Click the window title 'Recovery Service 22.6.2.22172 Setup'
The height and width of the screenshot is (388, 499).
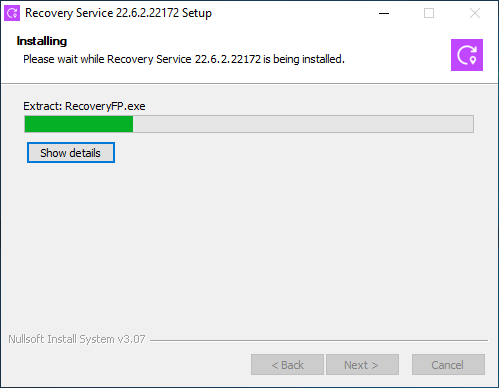pyautogui.click(x=118, y=13)
